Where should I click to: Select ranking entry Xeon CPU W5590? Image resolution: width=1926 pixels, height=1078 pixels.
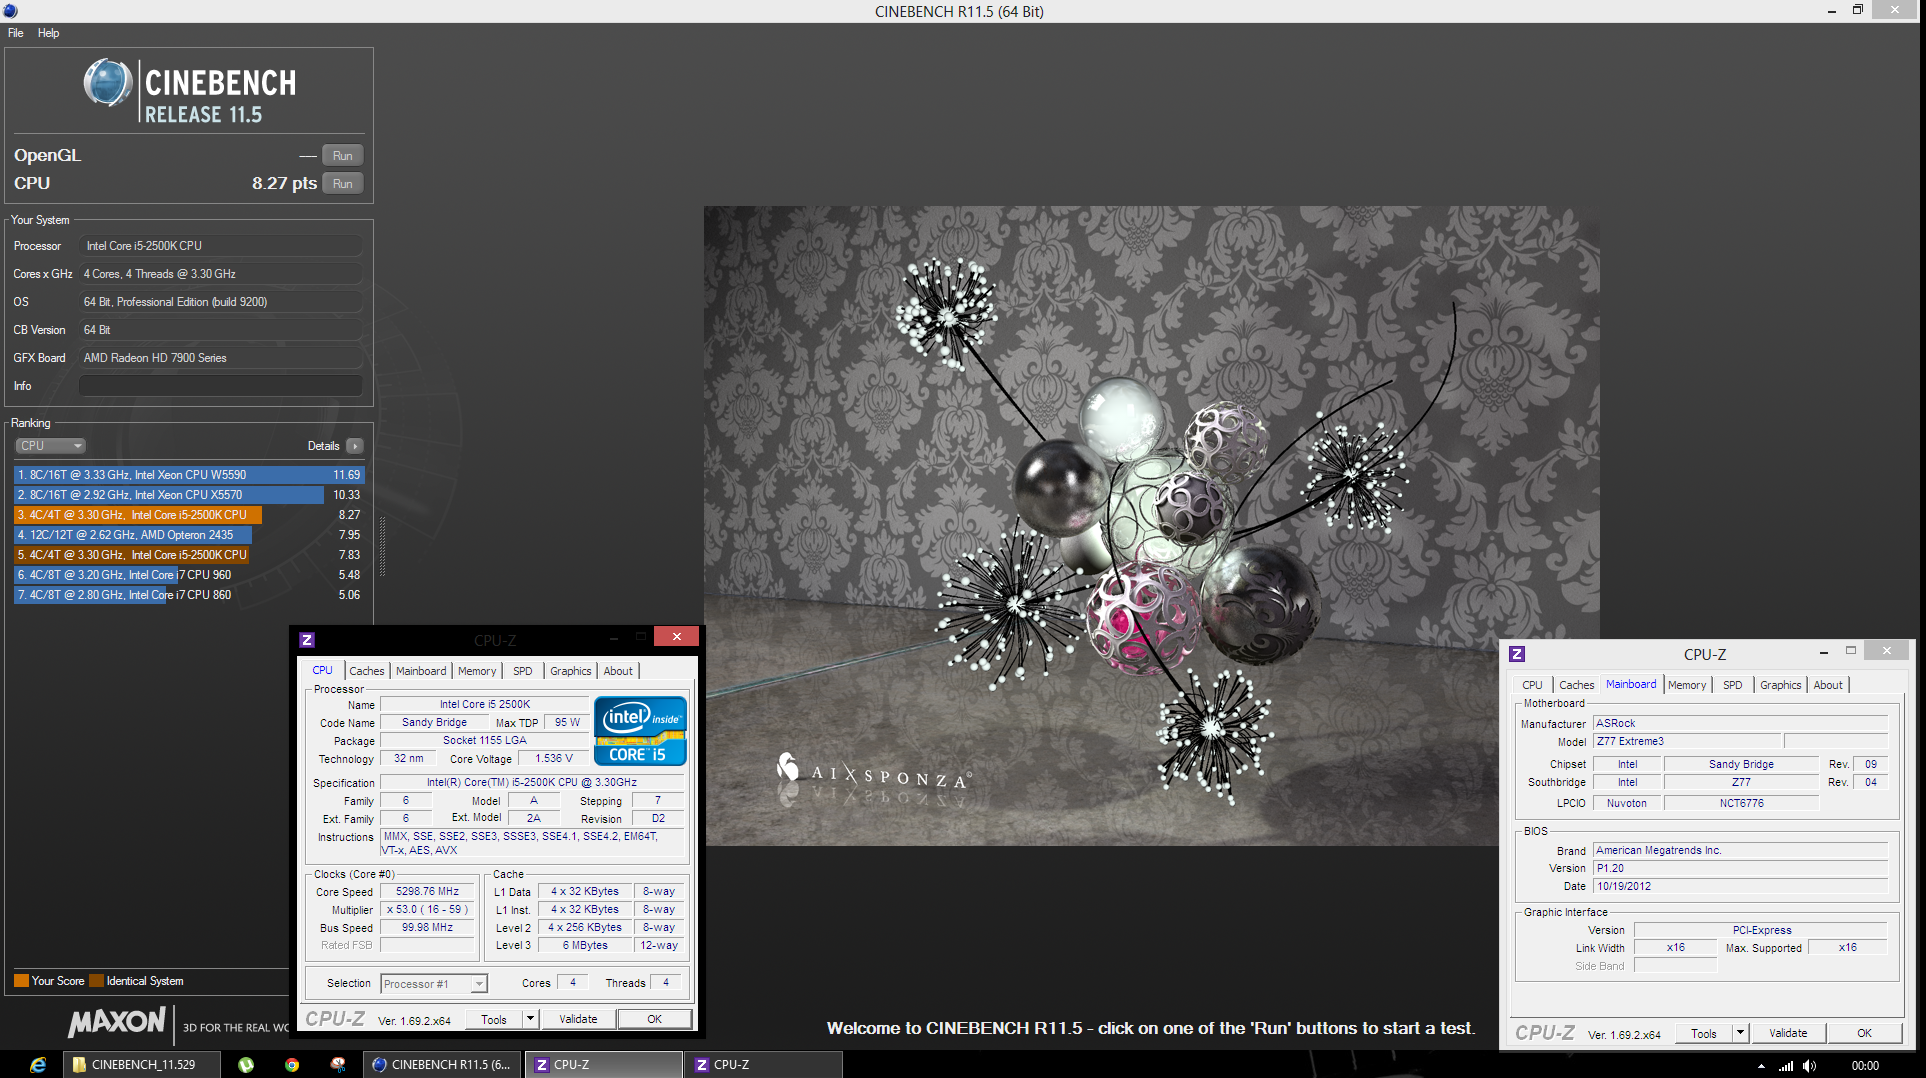[x=189, y=475]
